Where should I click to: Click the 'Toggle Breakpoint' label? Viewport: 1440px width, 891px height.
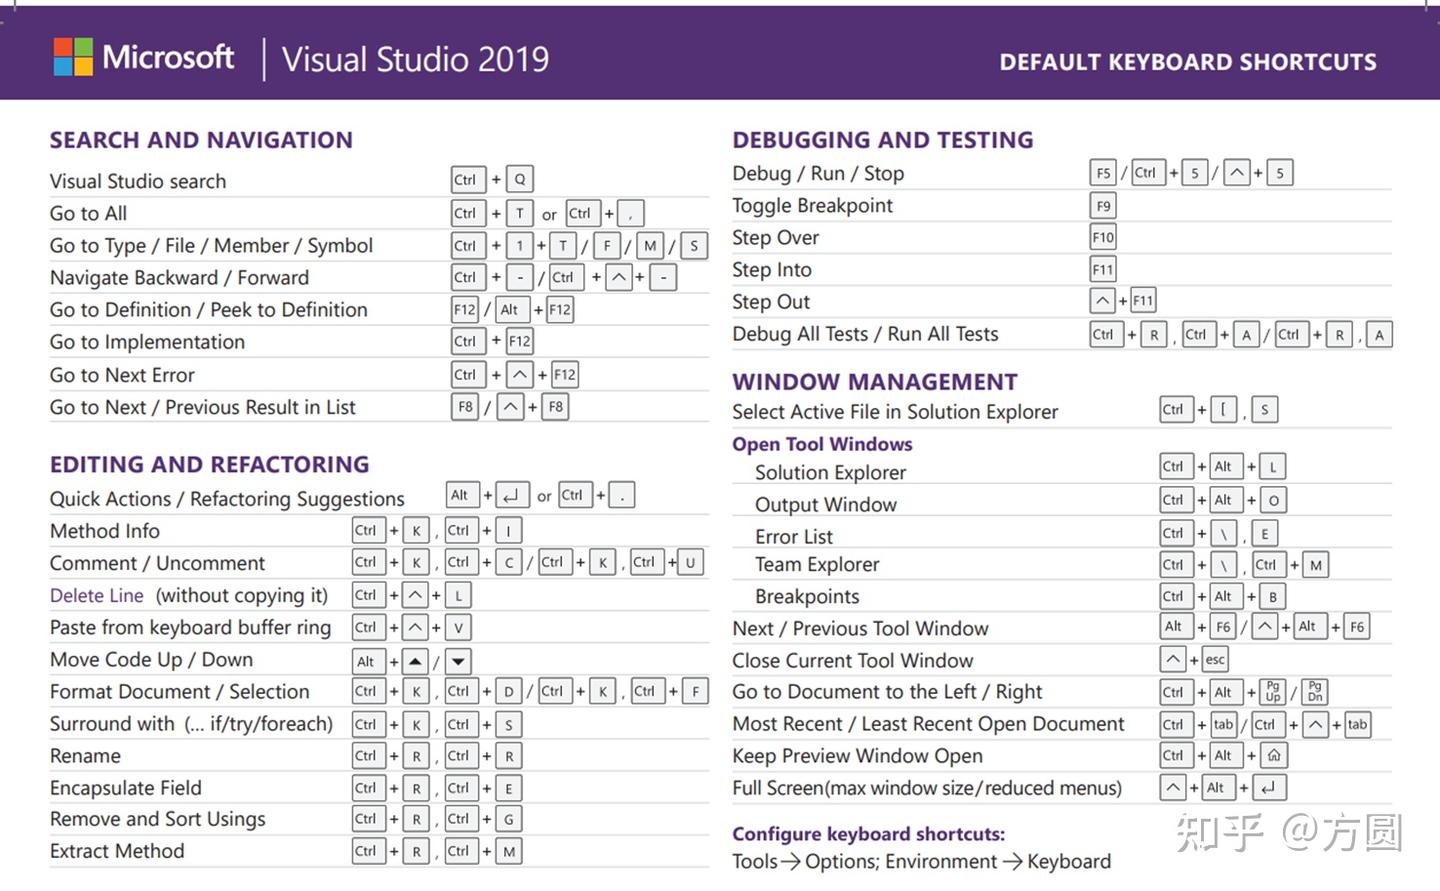(x=812, y=206)
